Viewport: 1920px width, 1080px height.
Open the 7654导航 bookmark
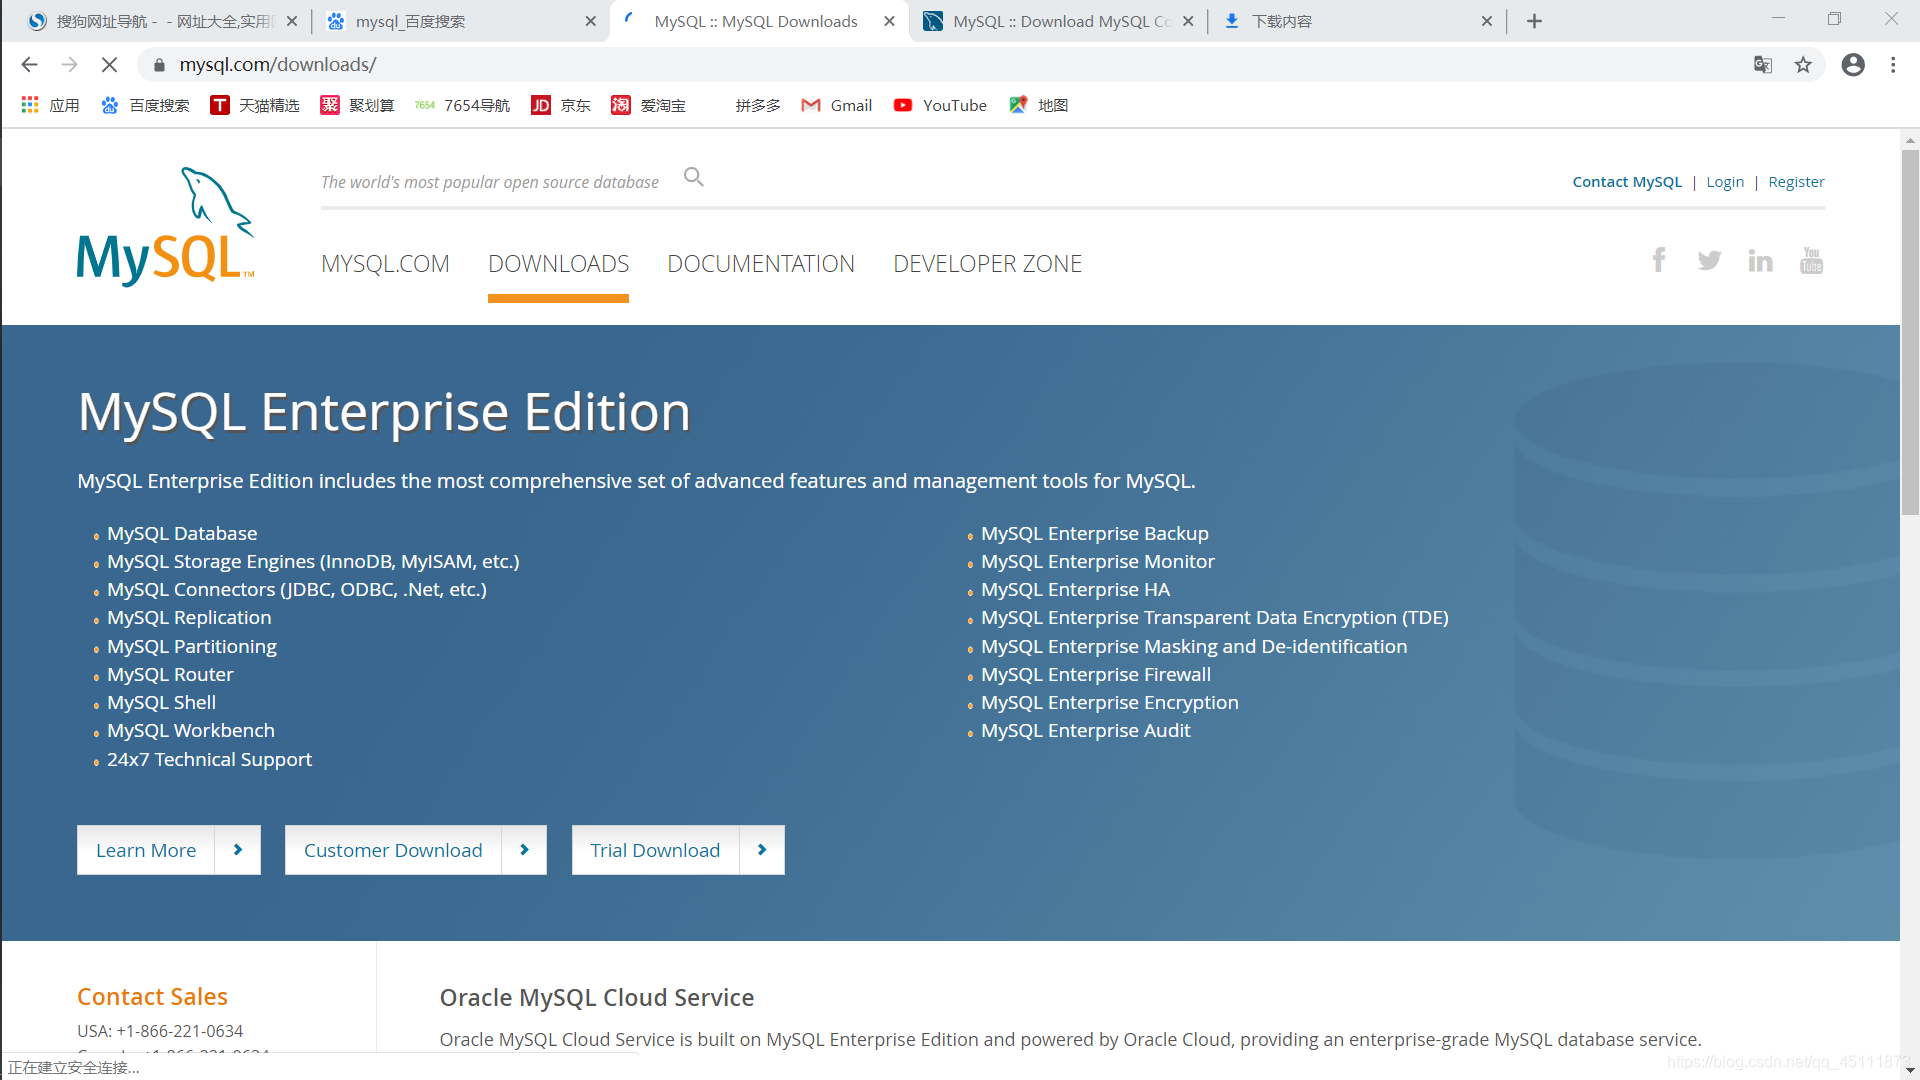pyautogui.click(x=463, y=105)
